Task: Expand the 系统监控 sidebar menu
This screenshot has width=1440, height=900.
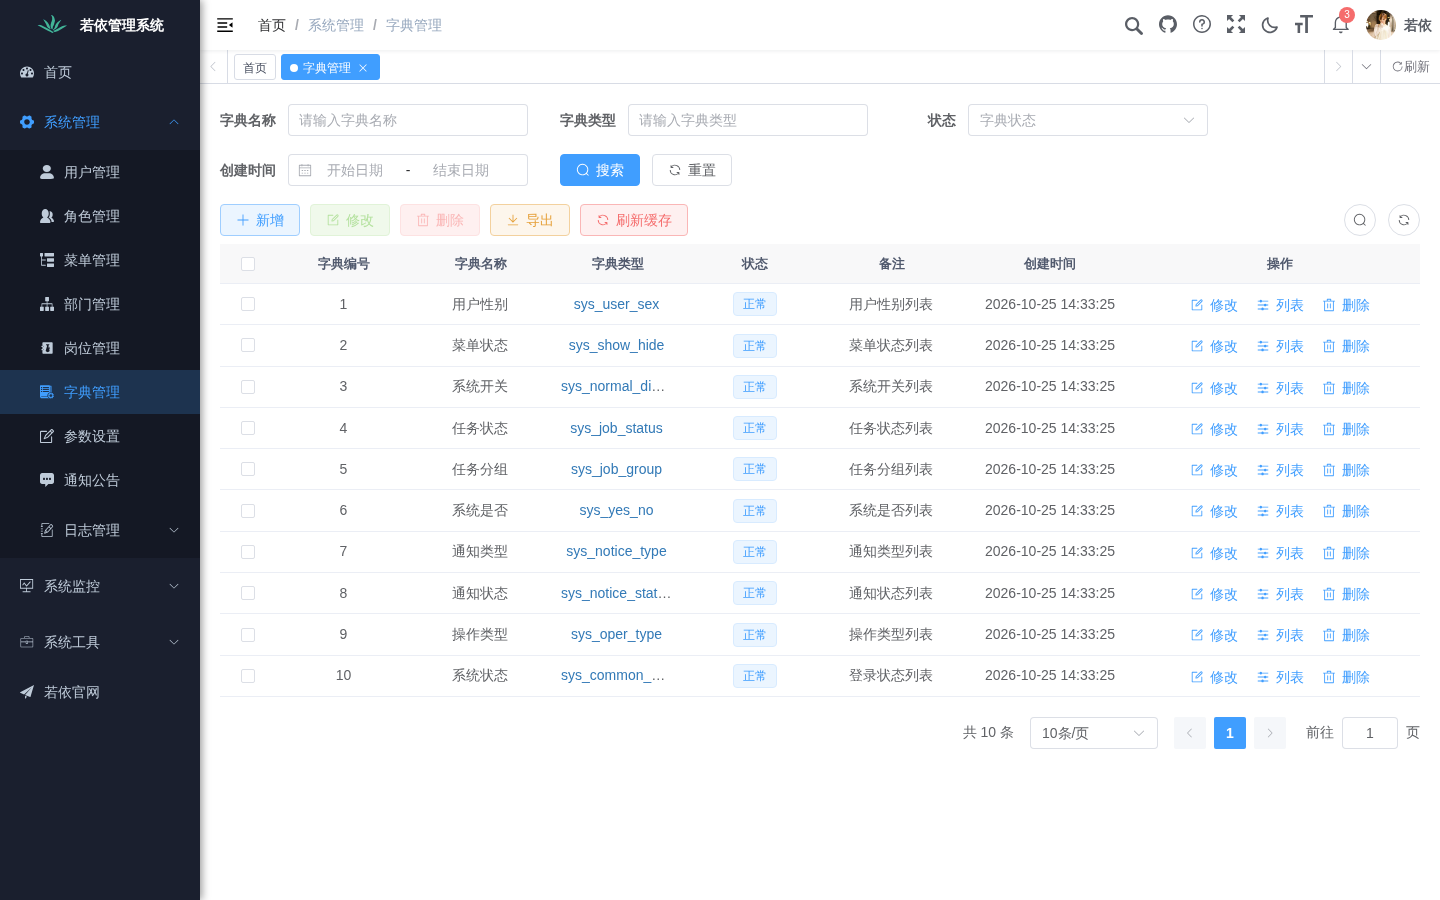Action: click(x=100, y=586)
